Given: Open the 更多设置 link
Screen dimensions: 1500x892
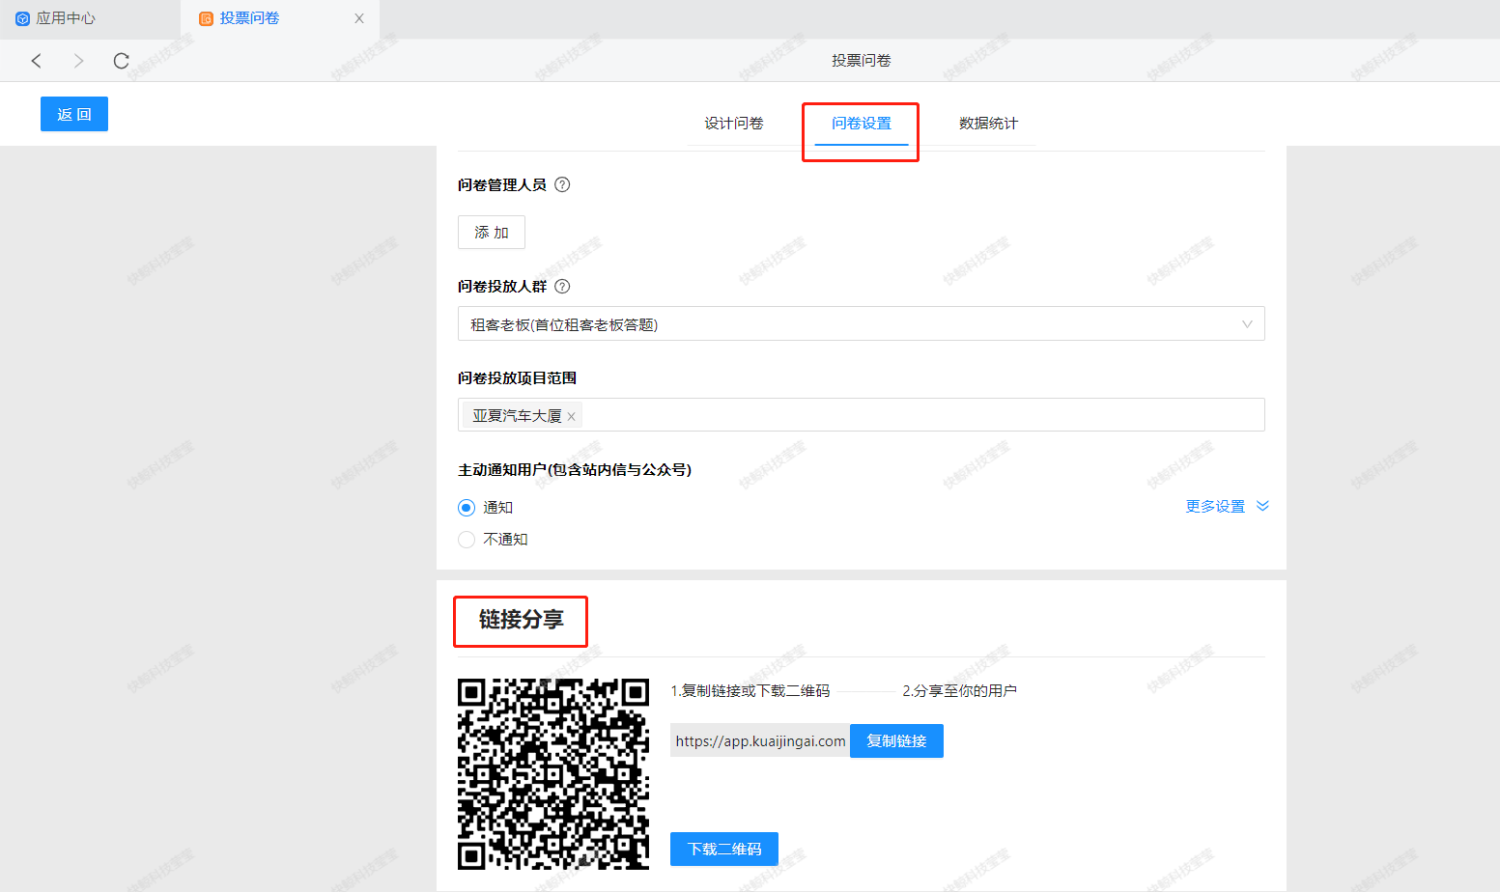Looking at the screenshot, I should (1215, 506).
